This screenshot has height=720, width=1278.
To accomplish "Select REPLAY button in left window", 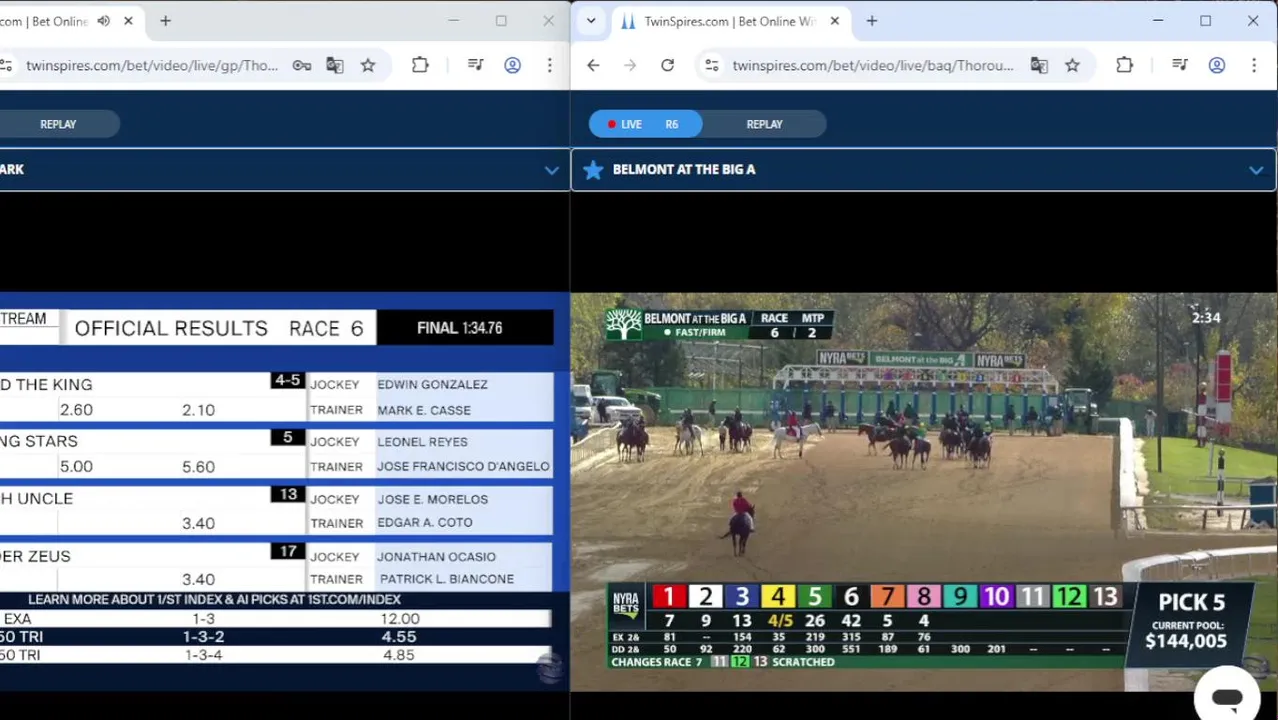I will click(x=58, y=124).
